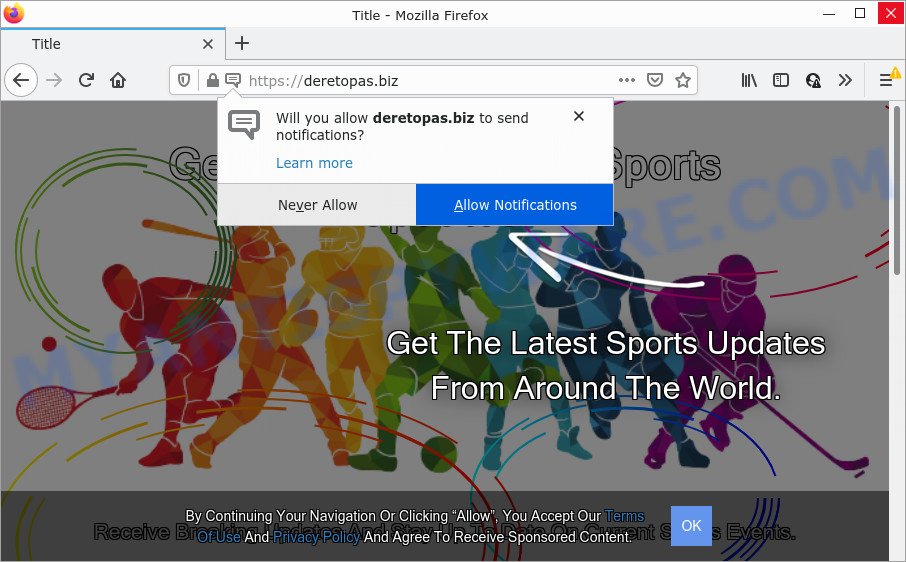This screenshot has height=562, width=906.
Task: Maximize the Firefox window
Action: click(860, 13)
